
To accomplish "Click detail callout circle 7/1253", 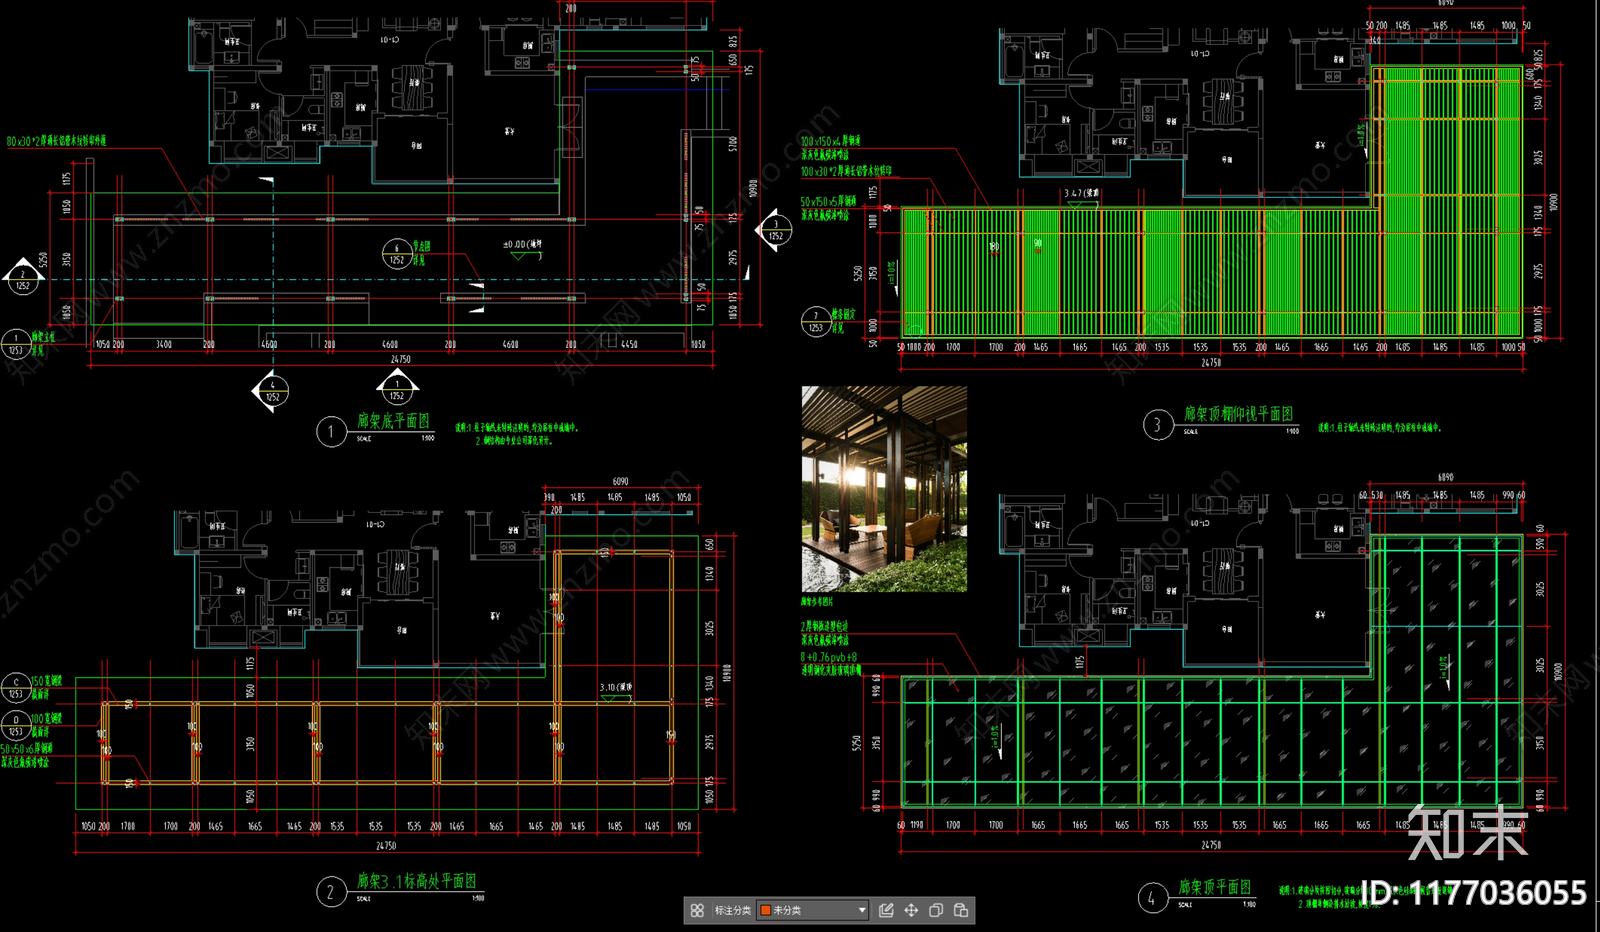I will point(815,322).
